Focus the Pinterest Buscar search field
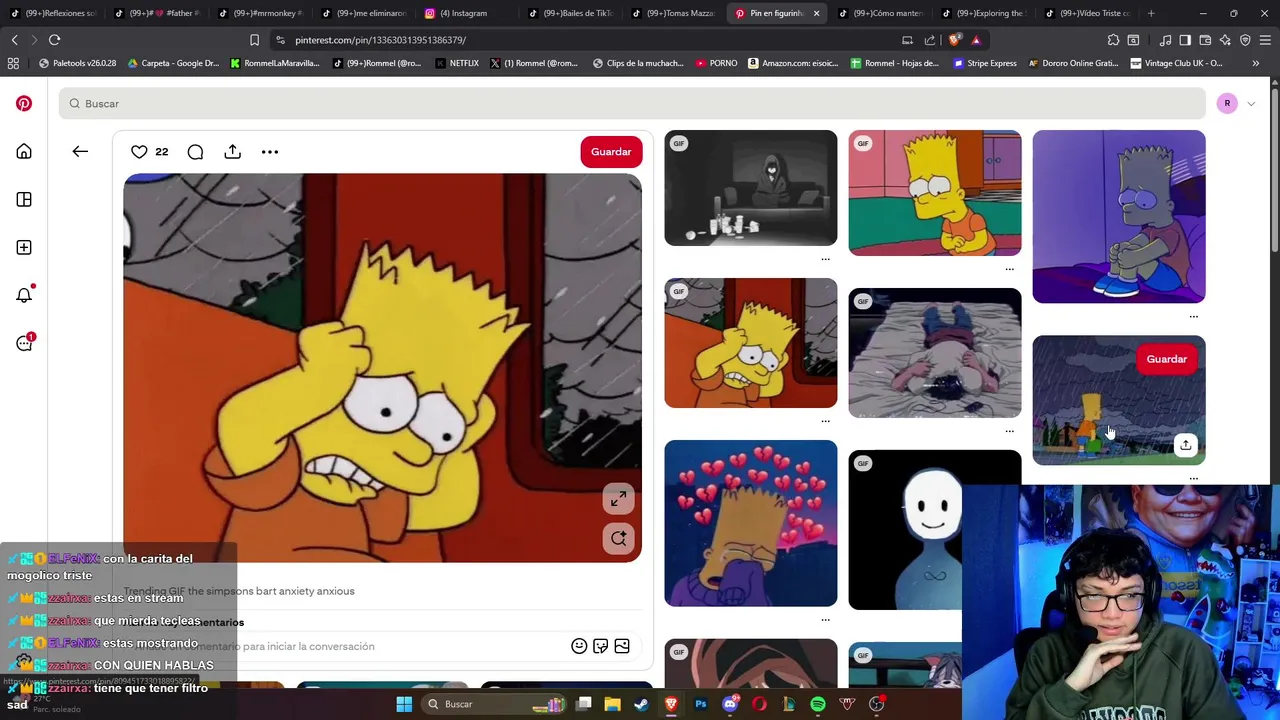Image resolution: width=1280 pixels, height=720 pixels. [x=632, y=103]
